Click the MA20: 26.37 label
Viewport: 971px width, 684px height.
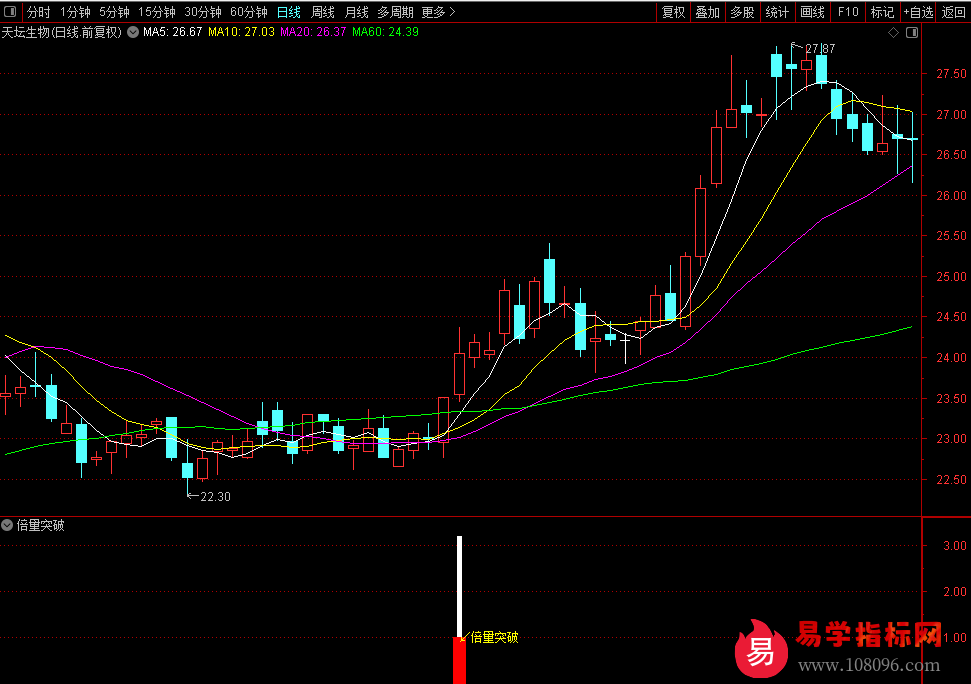(313, 32)
